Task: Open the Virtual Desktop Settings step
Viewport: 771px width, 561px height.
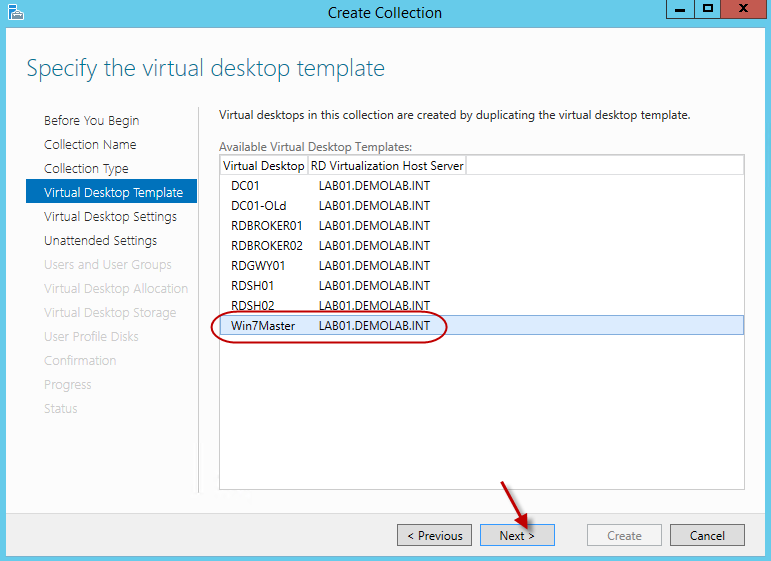Action: tap(110, 217)
